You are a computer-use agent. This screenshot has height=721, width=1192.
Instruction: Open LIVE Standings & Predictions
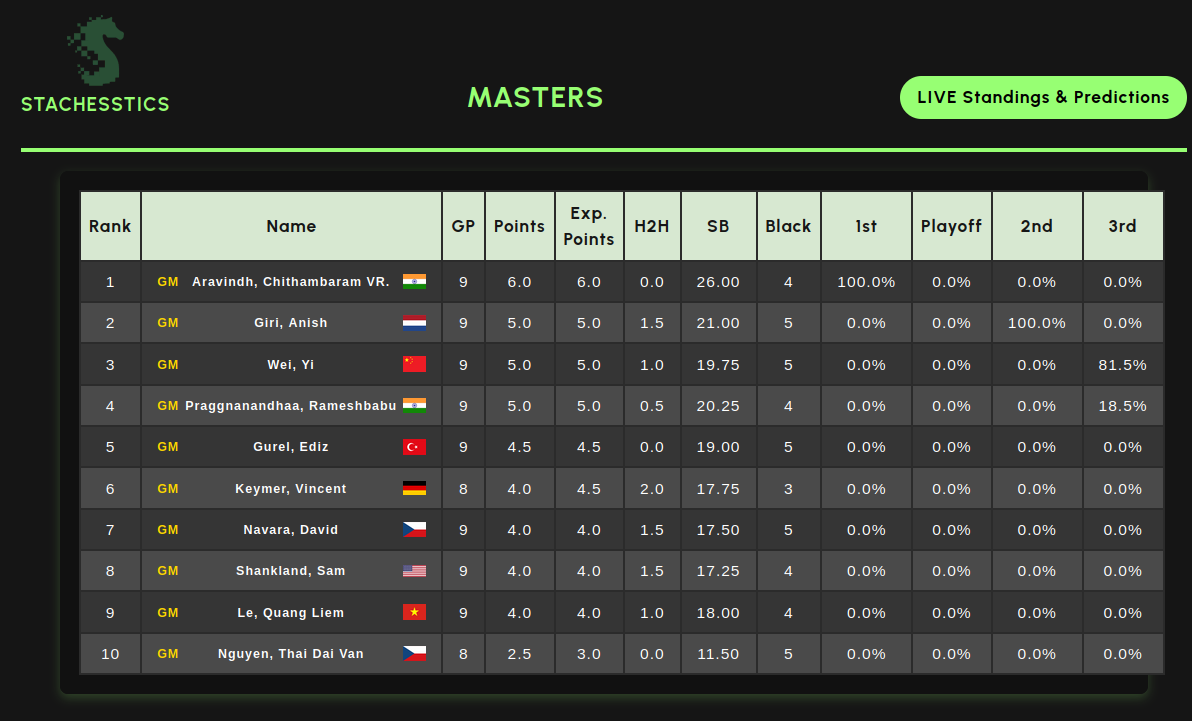click(x=1043, y=98)
